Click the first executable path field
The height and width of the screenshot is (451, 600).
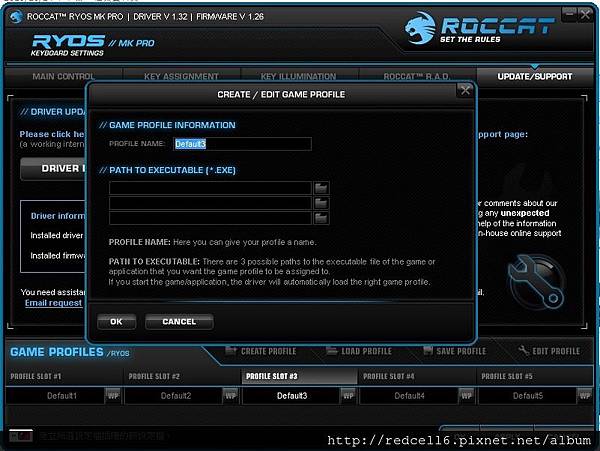pyautogui.click(x=210, y=188)
